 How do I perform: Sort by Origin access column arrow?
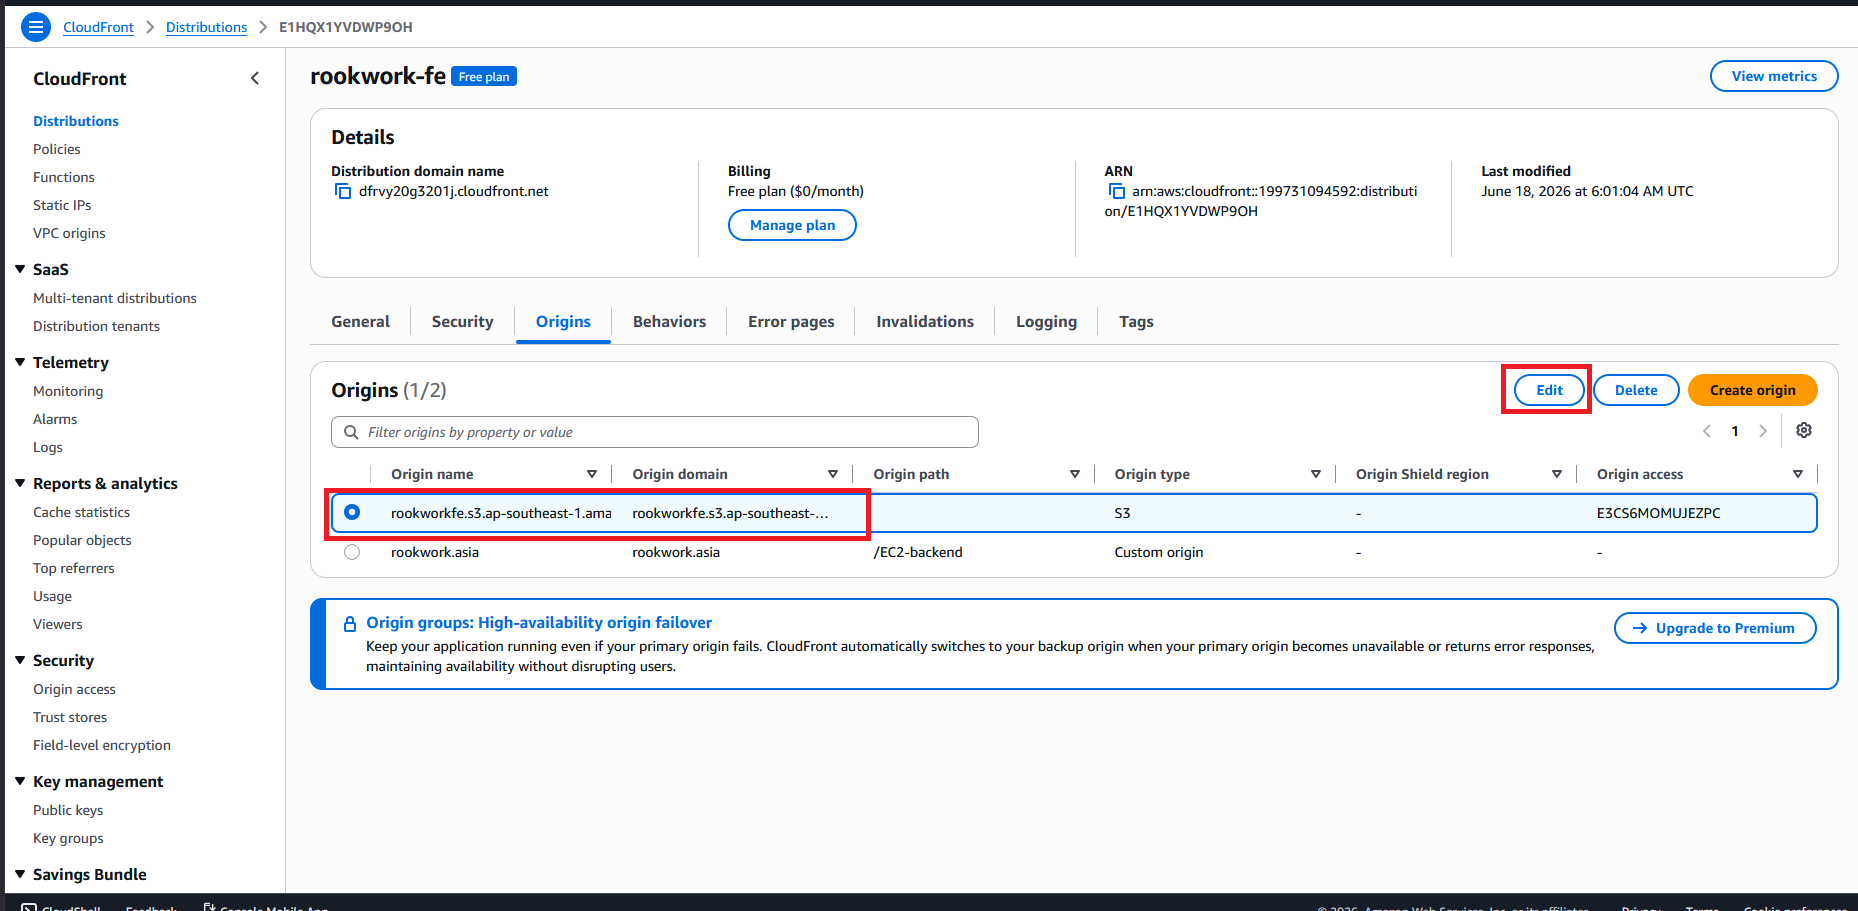click(x=1798, y=474)
